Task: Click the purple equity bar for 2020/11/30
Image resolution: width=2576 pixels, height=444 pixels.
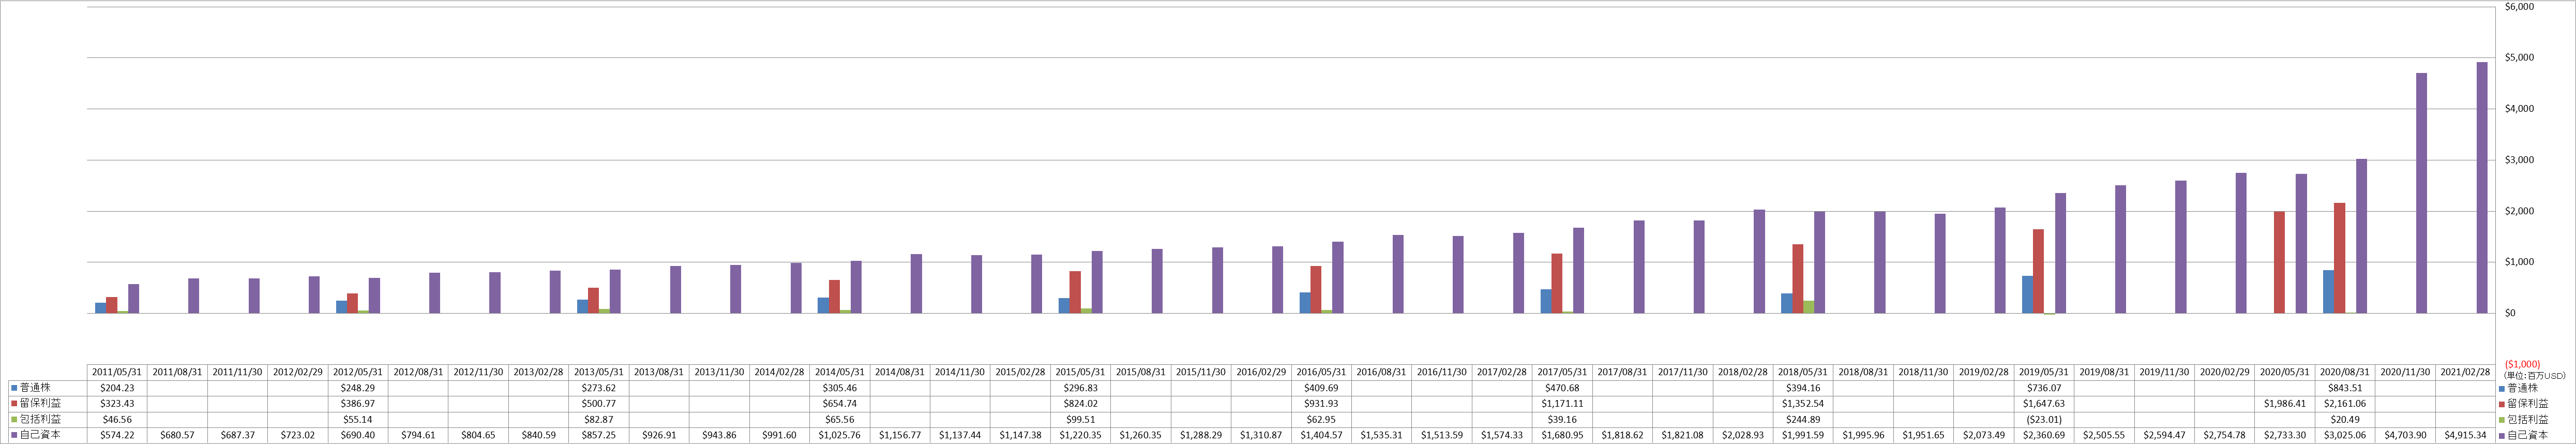Action: tap(2422, 193)
